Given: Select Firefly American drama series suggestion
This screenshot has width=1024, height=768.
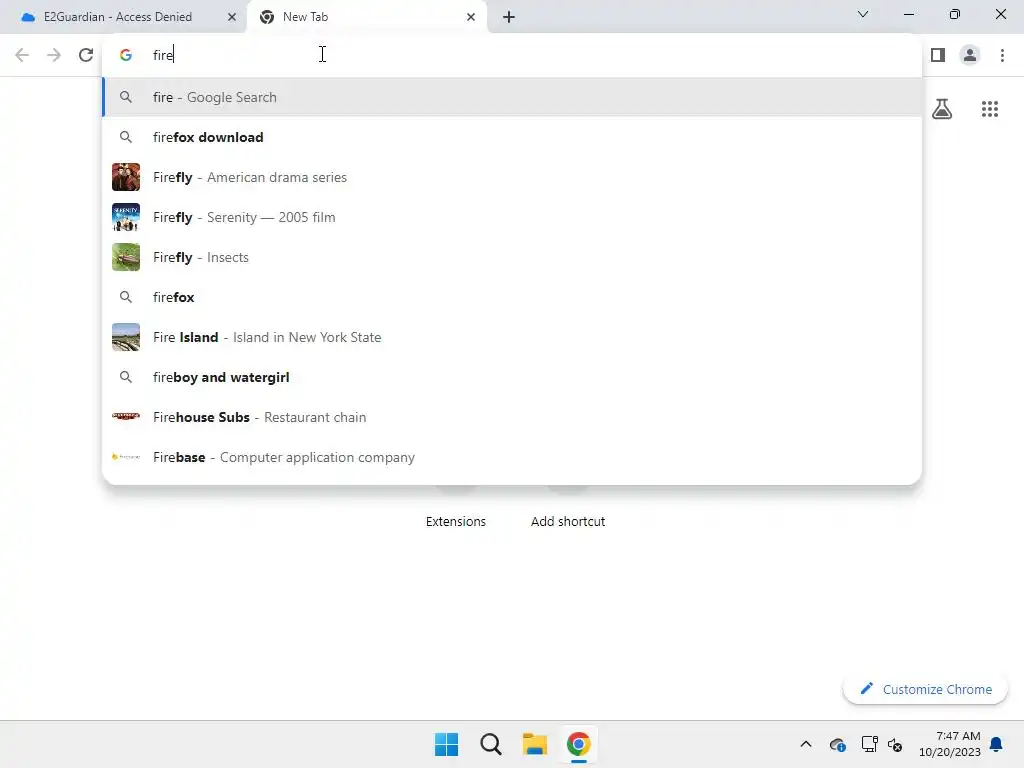Looking at the screenshot, I should (x=512, y=177).
